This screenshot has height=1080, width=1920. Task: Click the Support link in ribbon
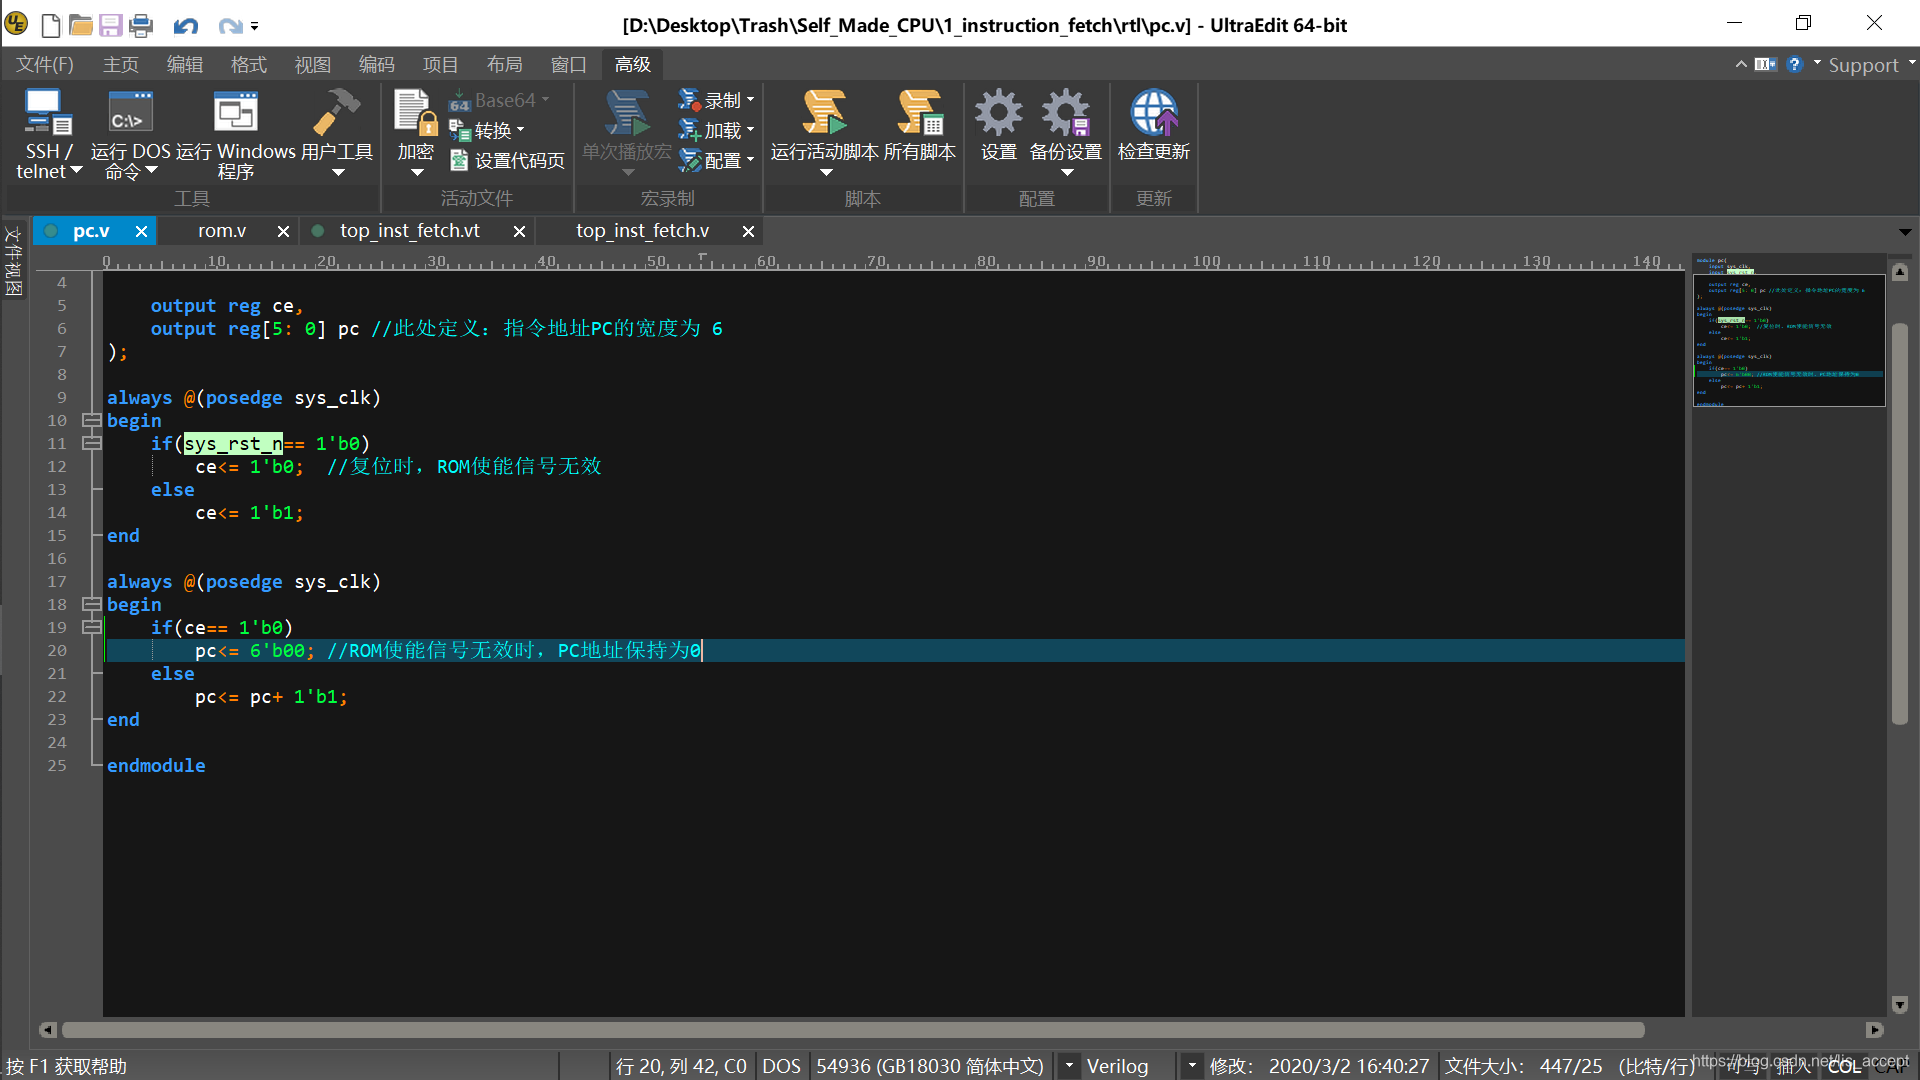click(x=1863, y=65)
